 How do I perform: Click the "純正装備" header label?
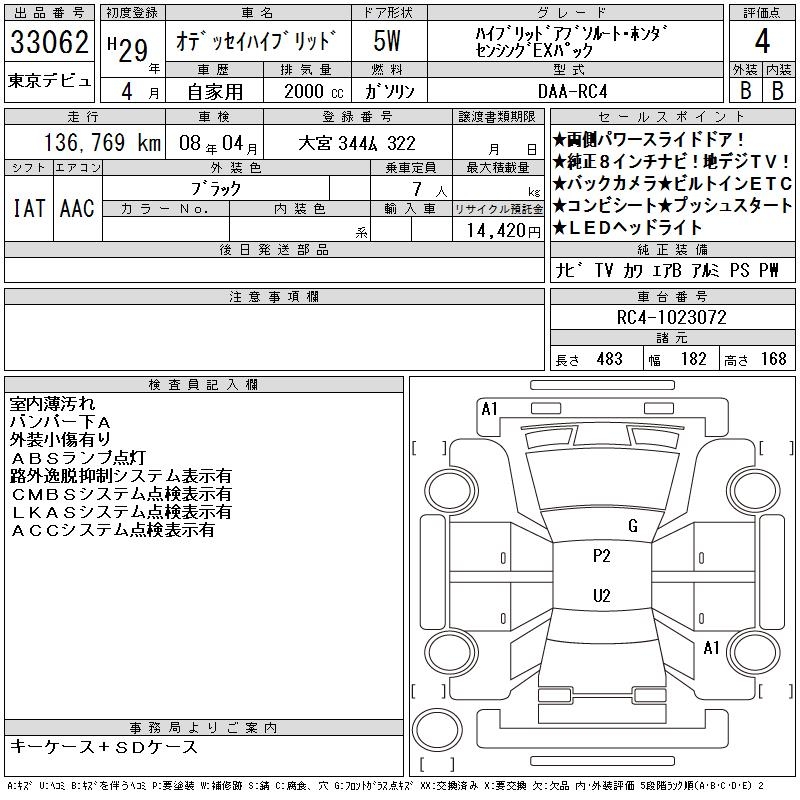[x=672, y=249]
